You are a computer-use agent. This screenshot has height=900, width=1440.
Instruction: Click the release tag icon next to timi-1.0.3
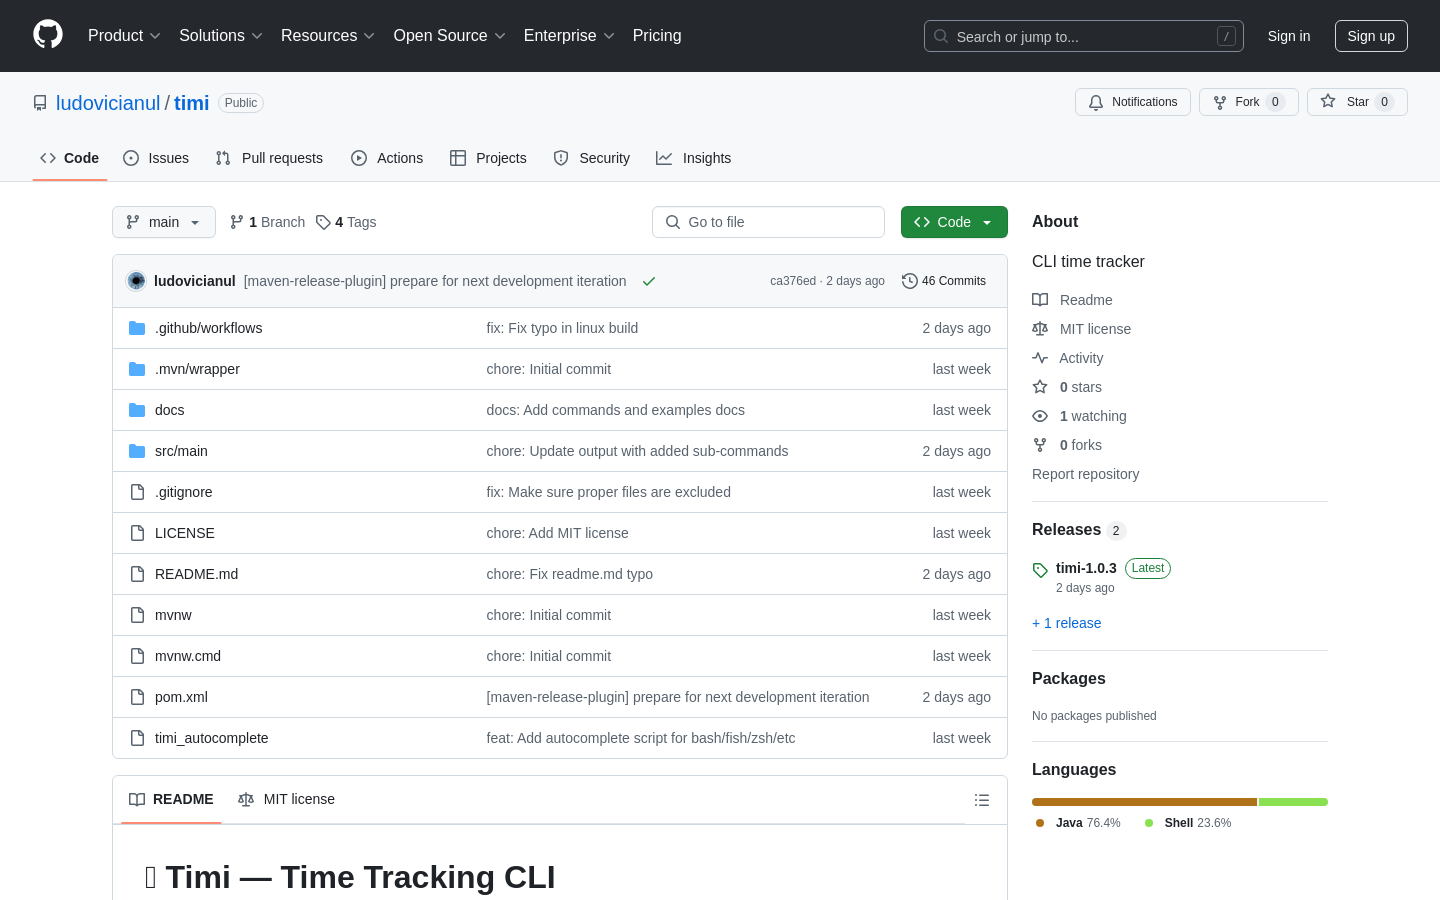1040,570
